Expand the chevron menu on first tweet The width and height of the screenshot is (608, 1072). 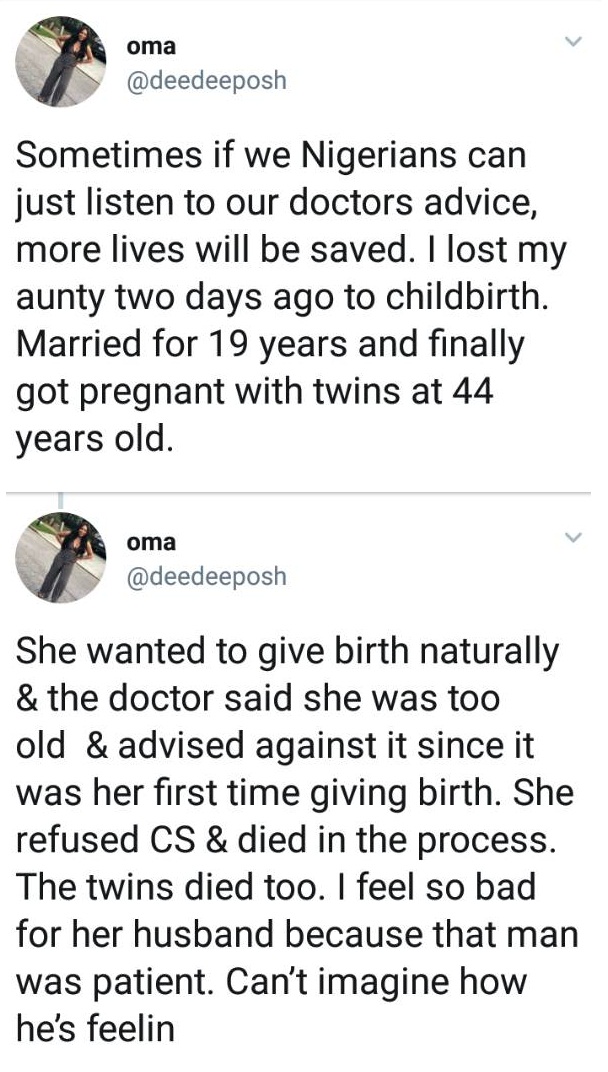(x=572, y=42)
